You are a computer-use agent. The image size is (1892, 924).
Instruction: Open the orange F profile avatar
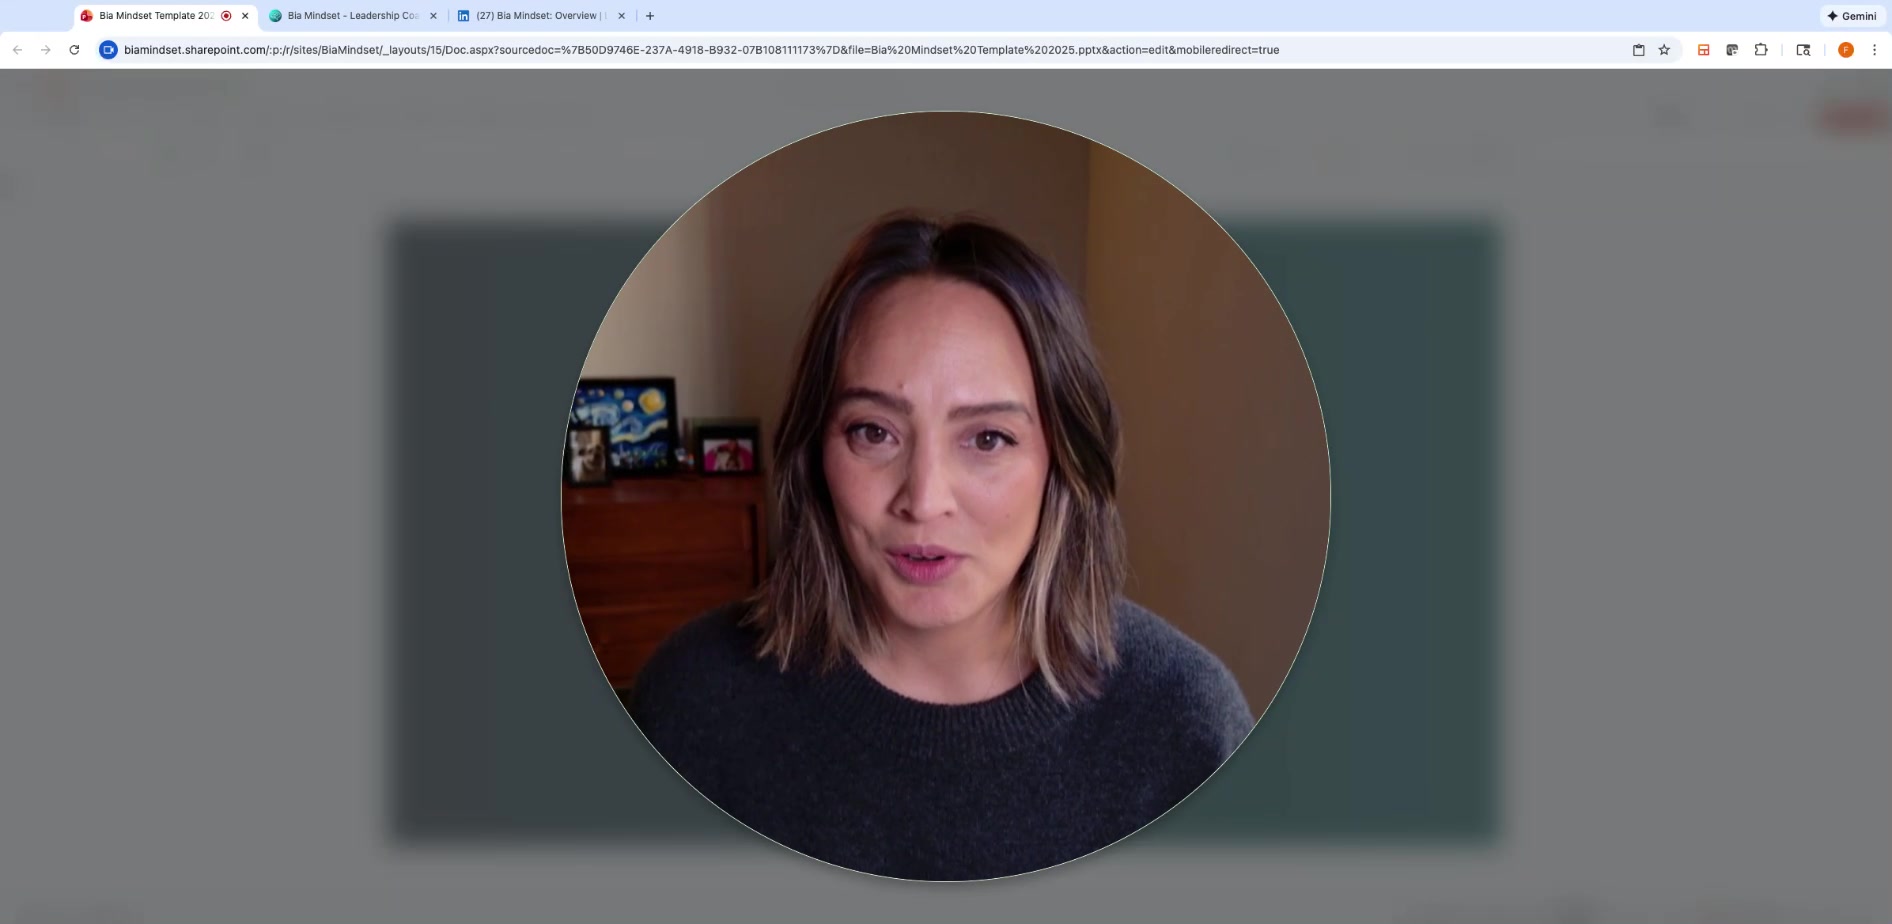coord(1846,50)
